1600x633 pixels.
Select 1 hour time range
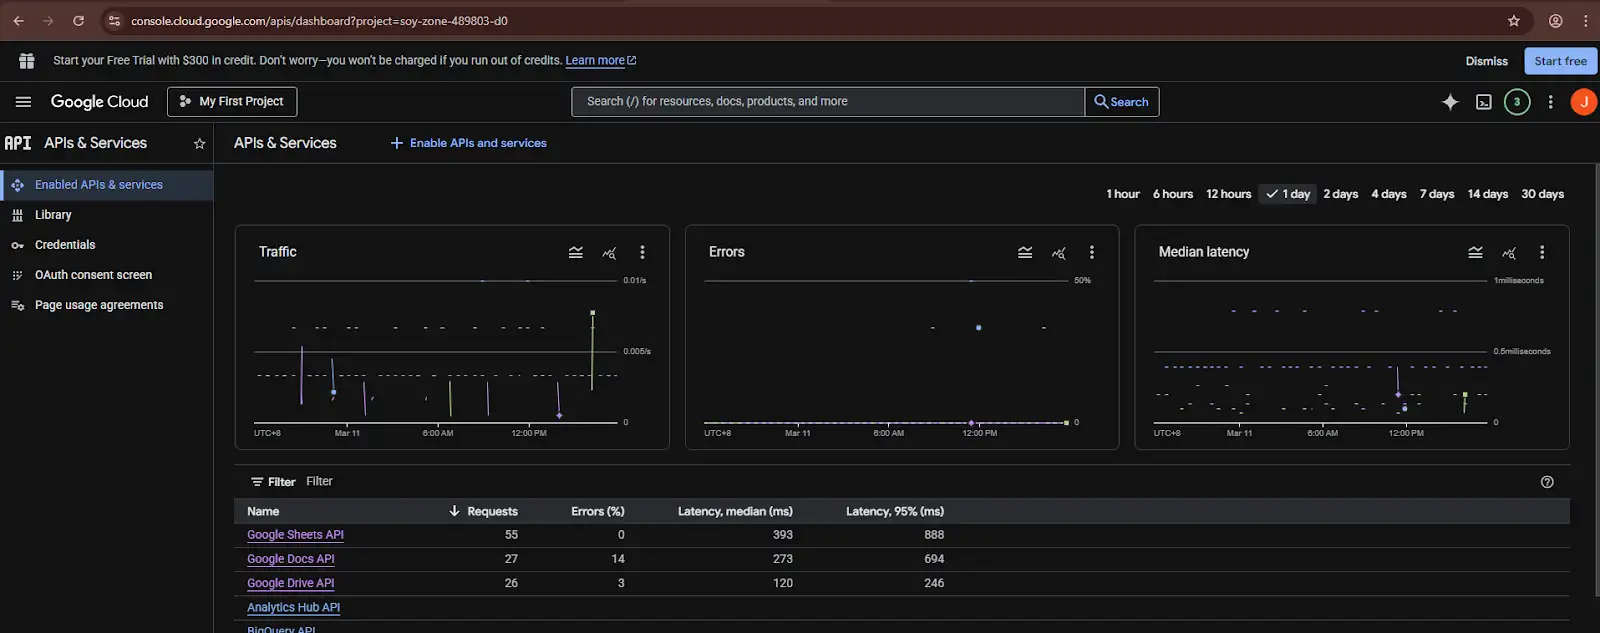(x=1123, y=194)
